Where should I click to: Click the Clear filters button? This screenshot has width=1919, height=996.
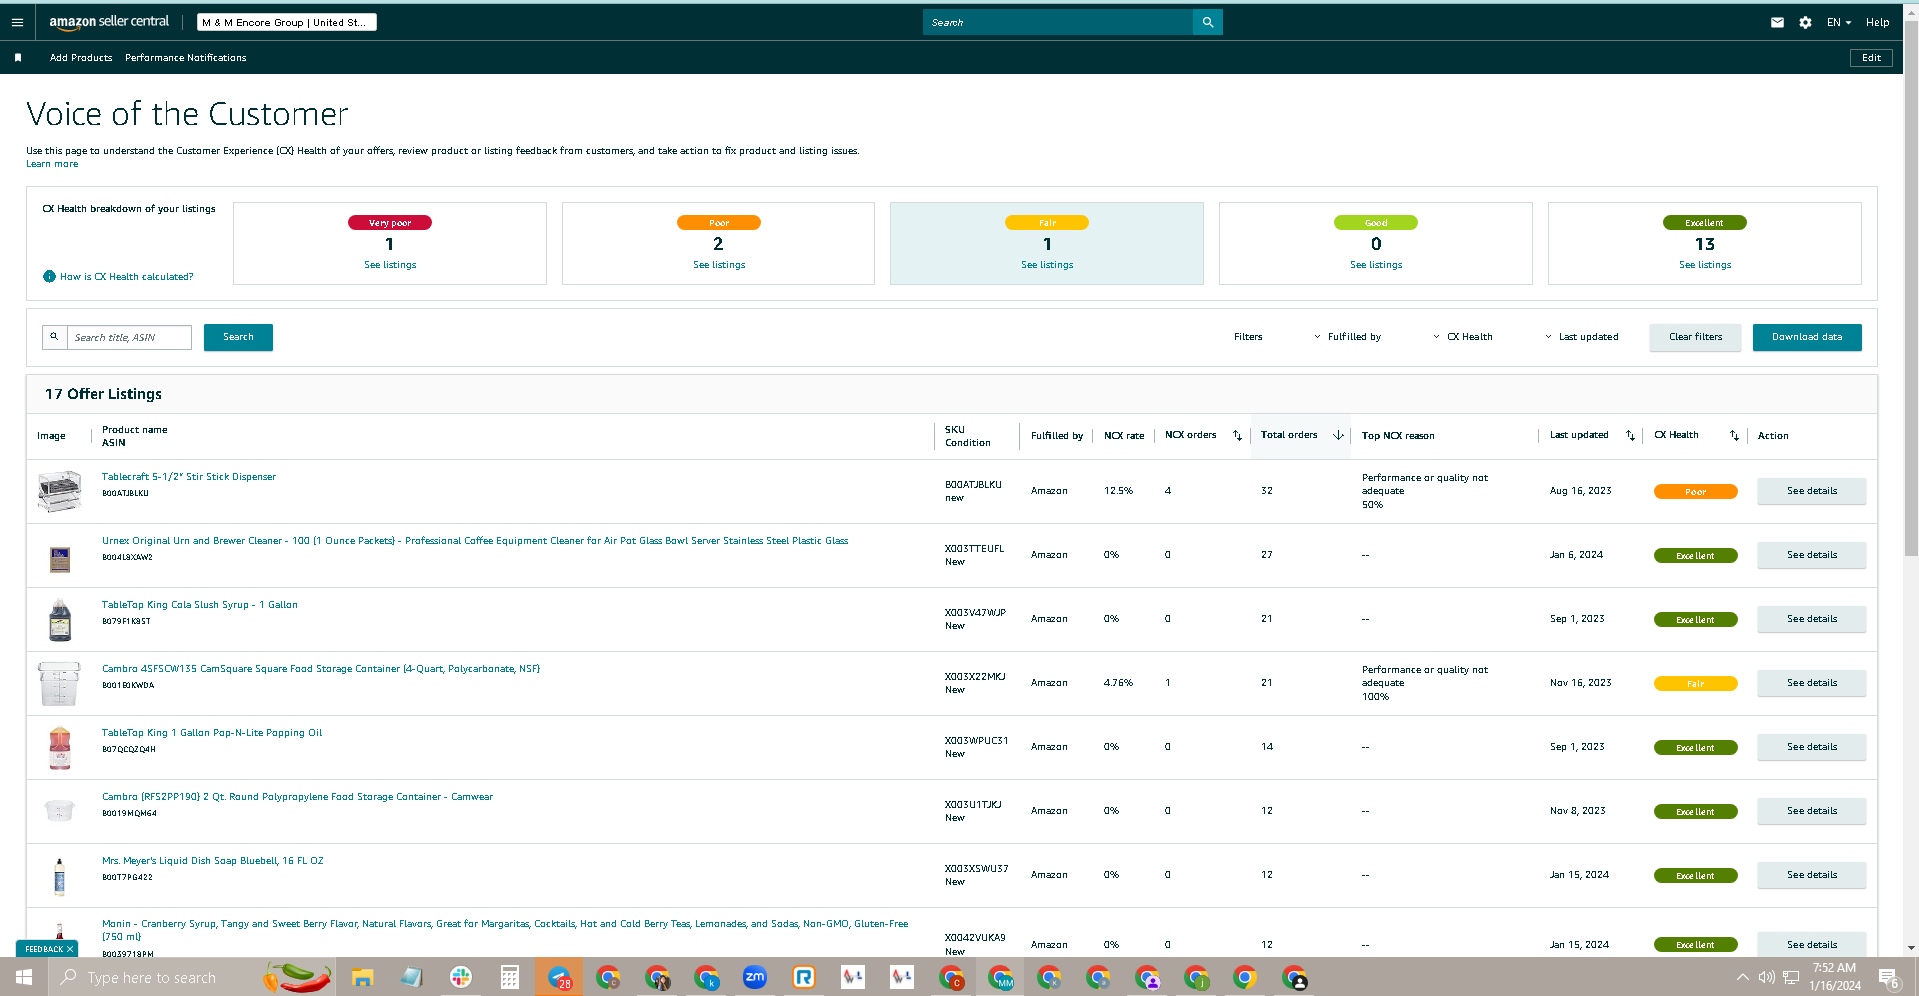coord(1695,337)
